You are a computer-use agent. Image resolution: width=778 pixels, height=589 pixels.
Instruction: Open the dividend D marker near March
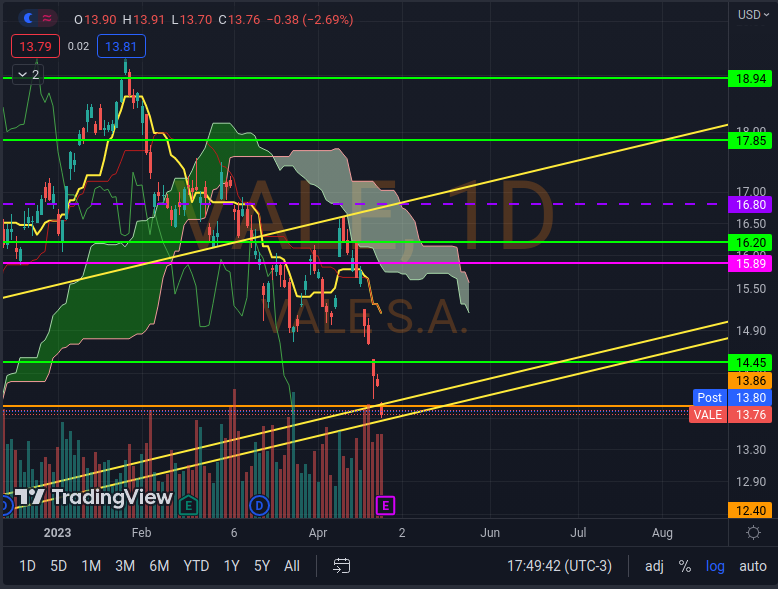(259, 506)
